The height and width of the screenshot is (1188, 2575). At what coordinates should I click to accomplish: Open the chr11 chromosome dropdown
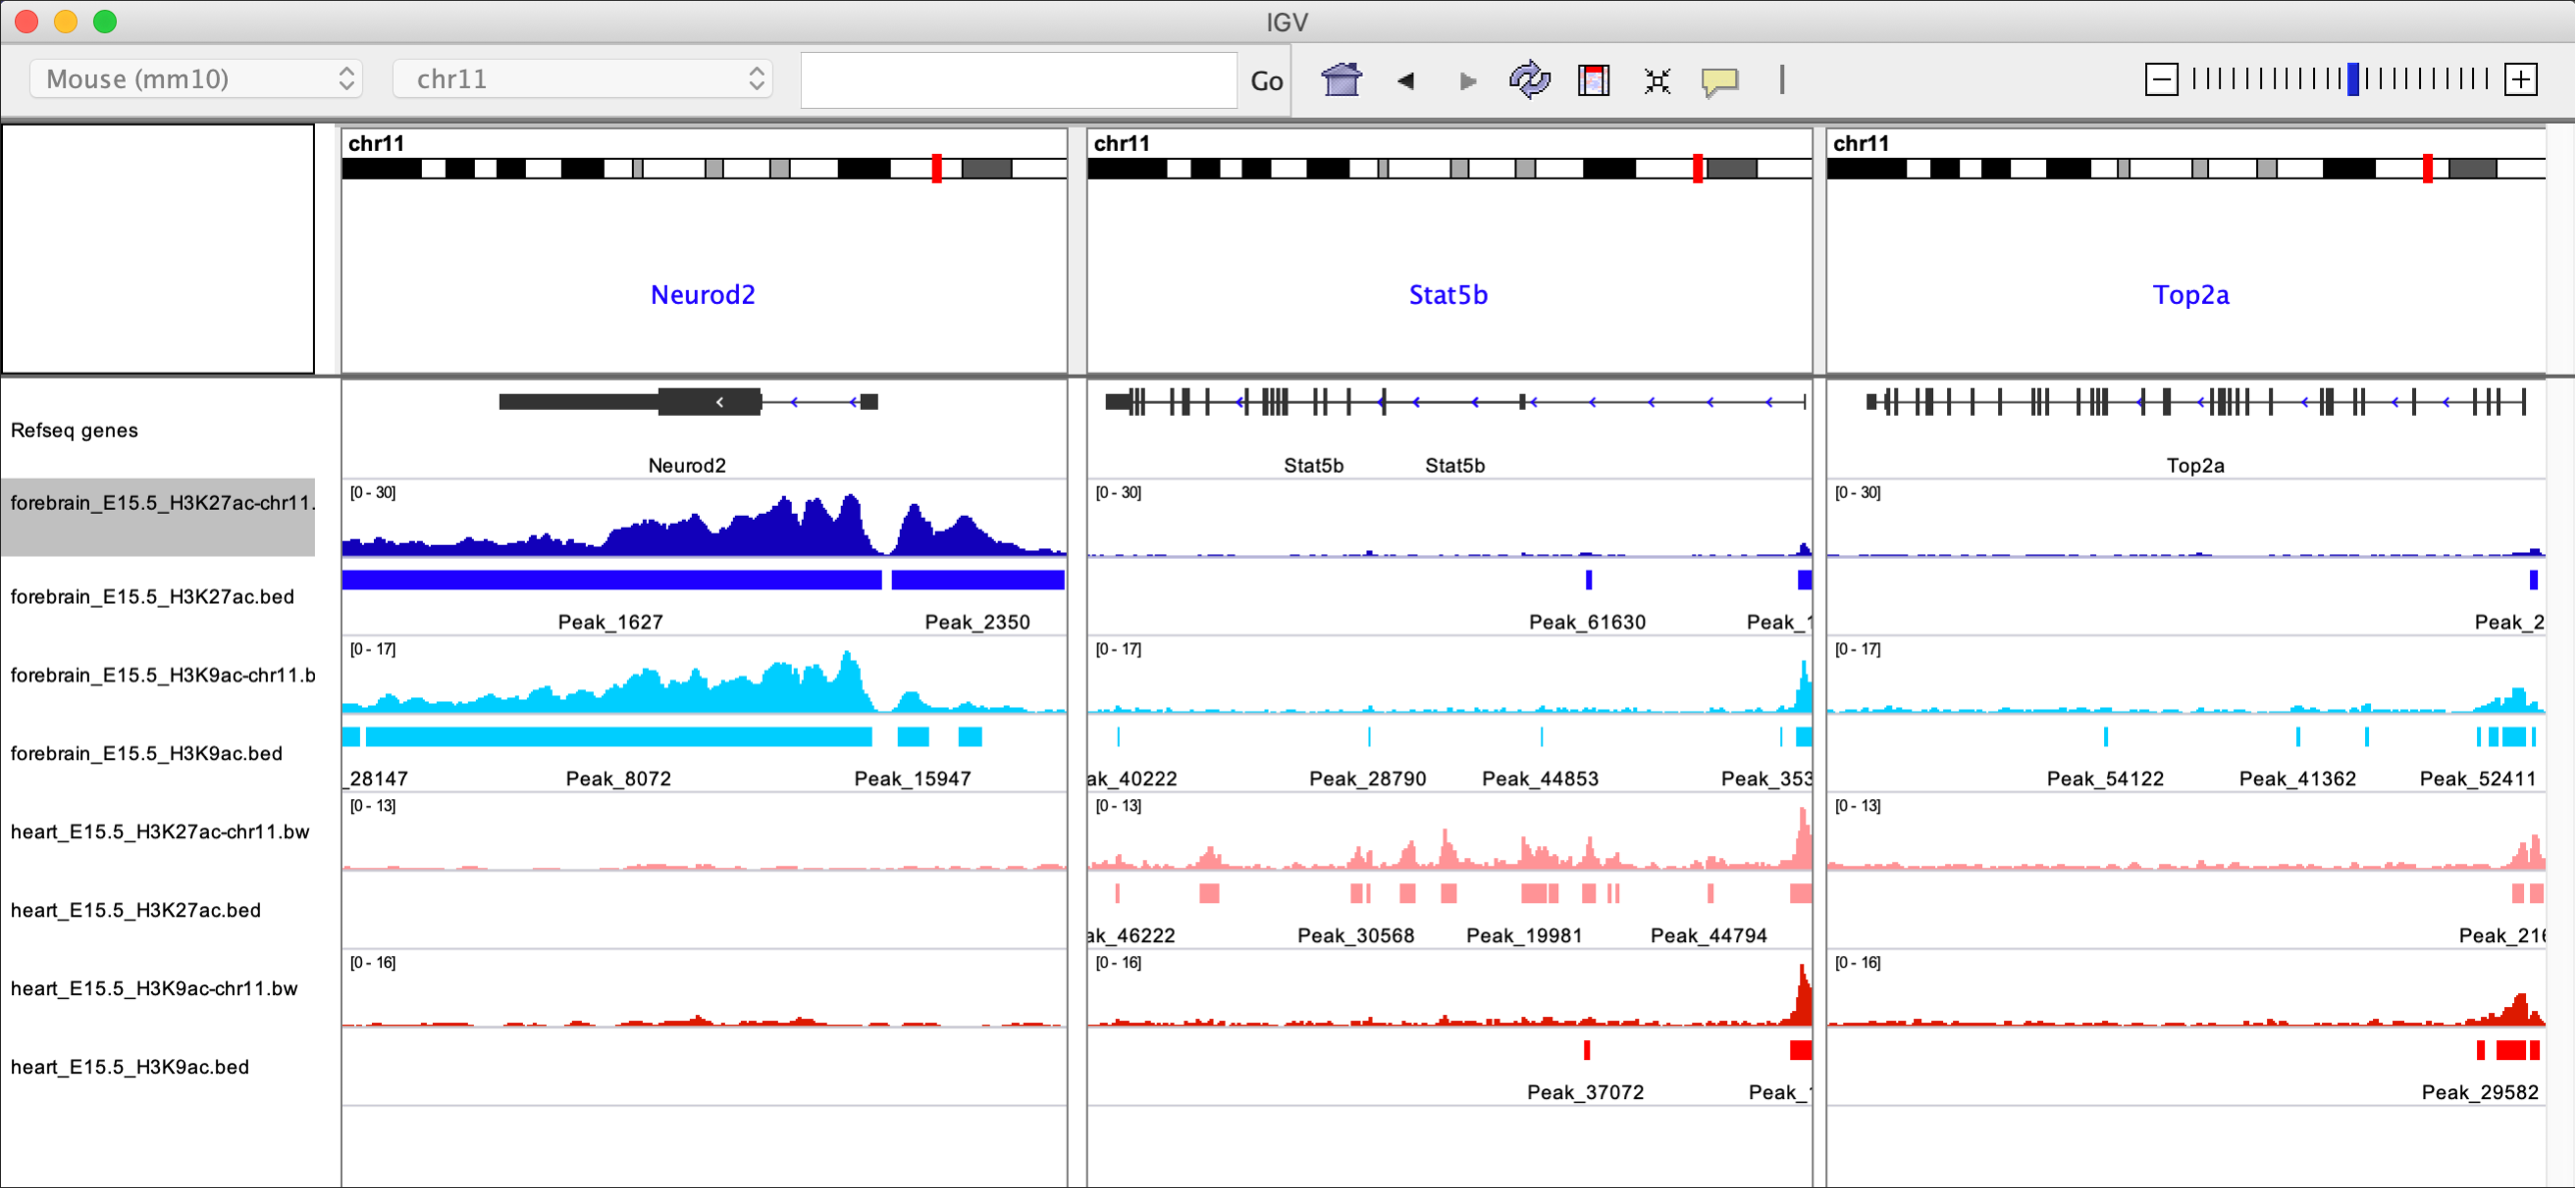(582, 79)
